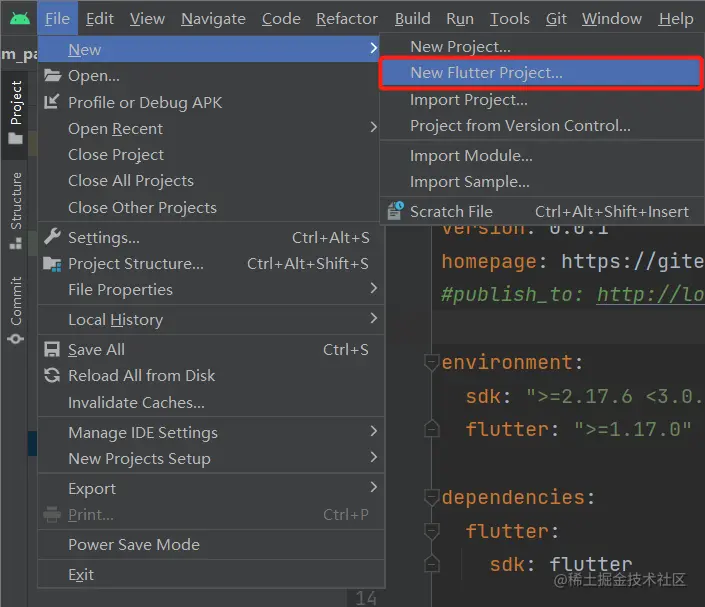
Task: Follow the http://lo publish_to link
Action: point(650,295)
